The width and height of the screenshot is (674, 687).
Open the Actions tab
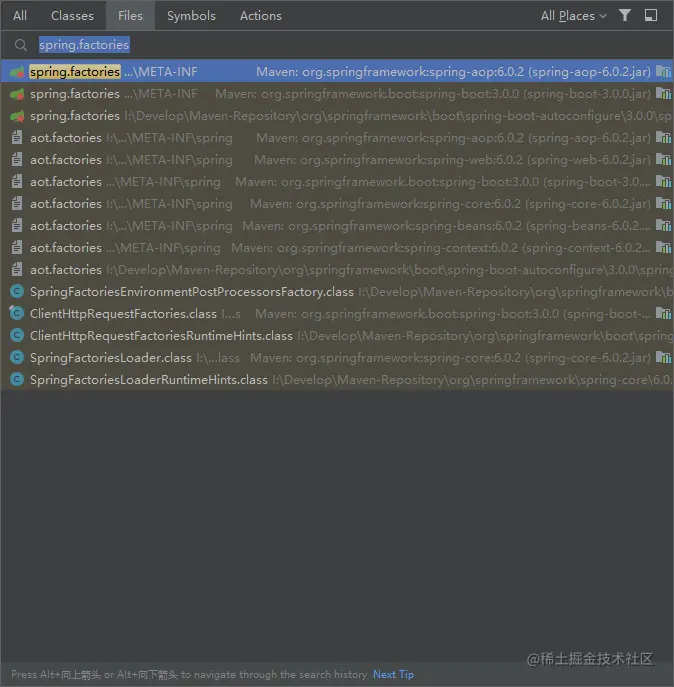point(260,16)
